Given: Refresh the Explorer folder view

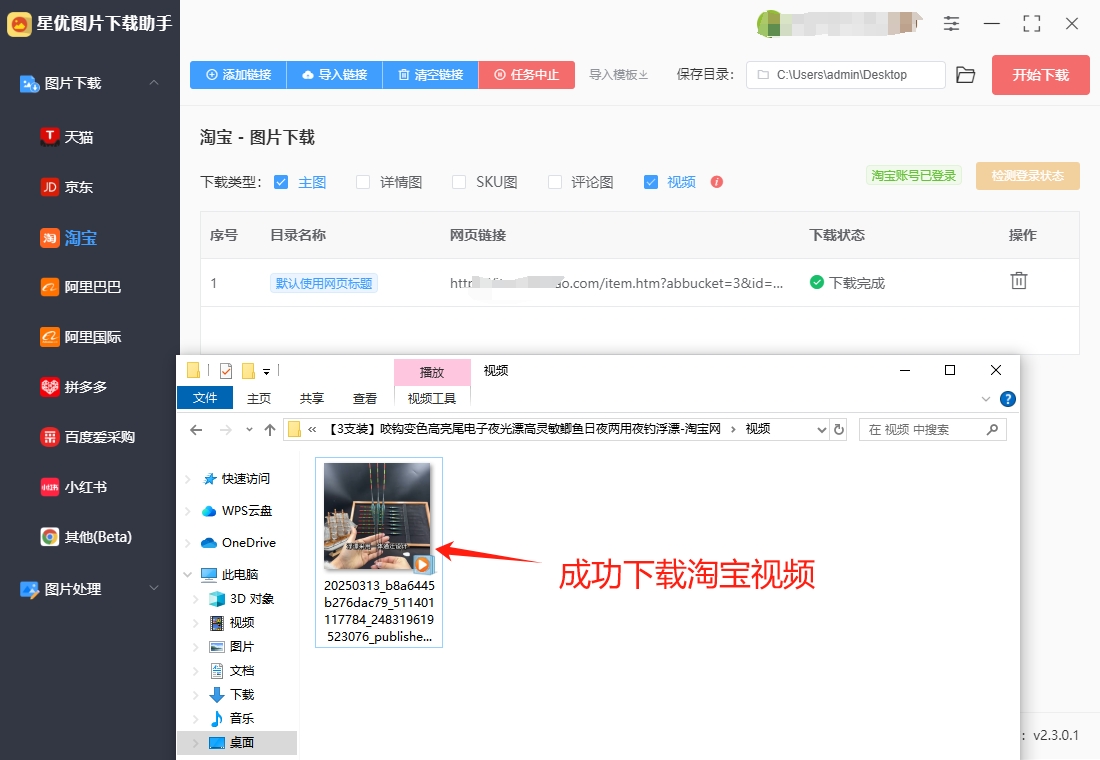Looking at the screenshot, I should (x=839, y=429).
